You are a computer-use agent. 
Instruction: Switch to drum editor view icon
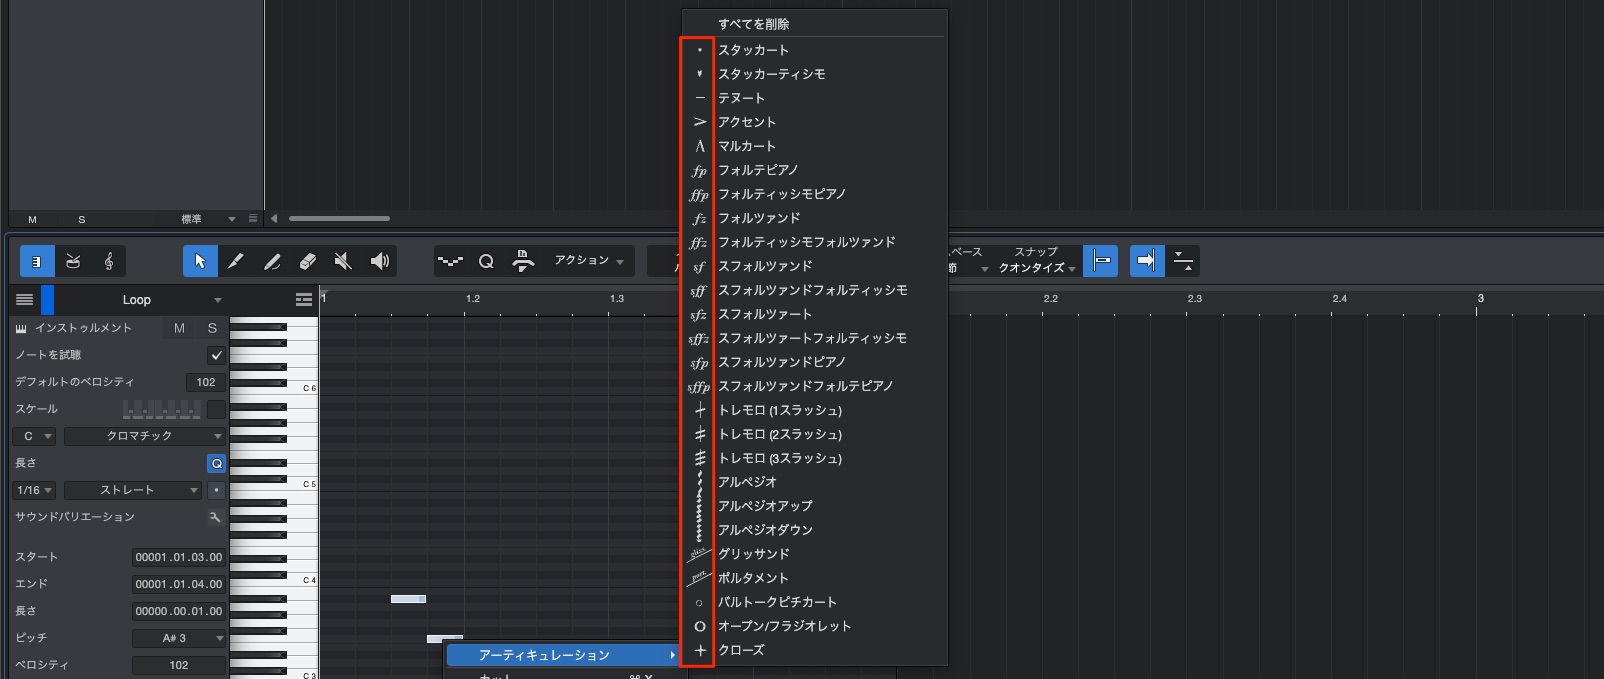(73, 261)
